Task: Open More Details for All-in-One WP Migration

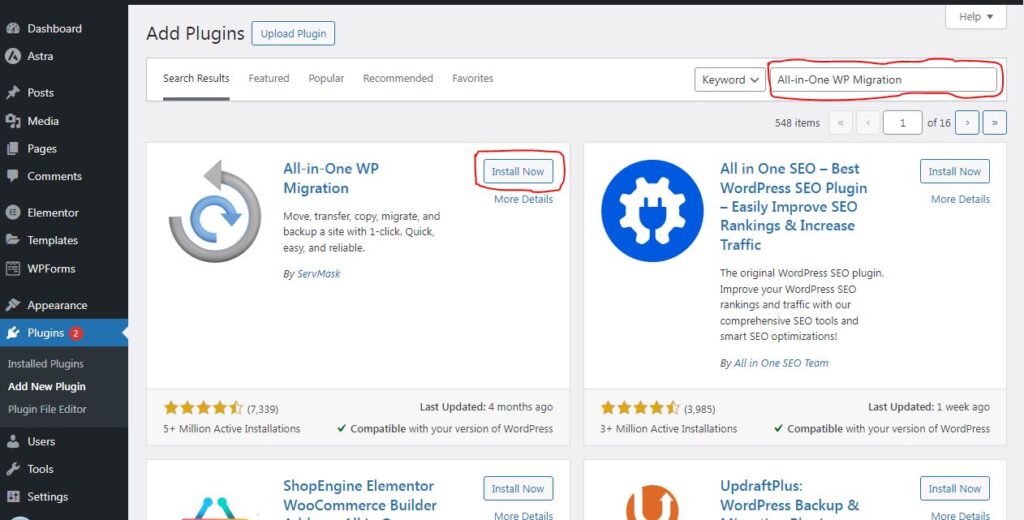Action: (523, 199)
